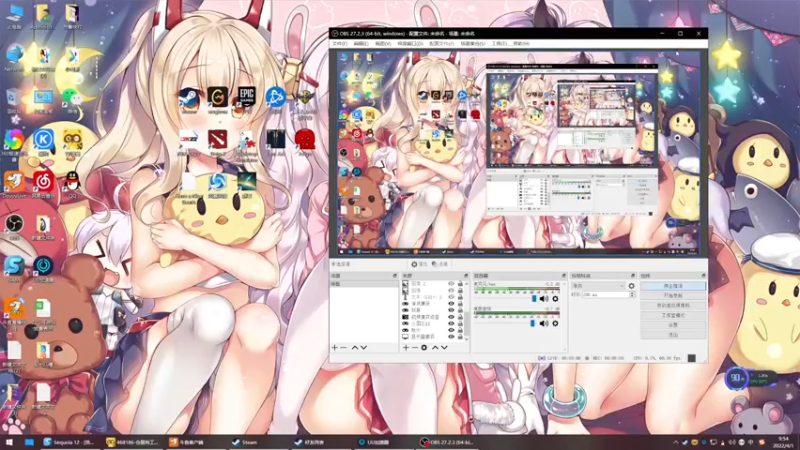Open the Steam desktop shortcut
The width and height of the screenshot is (800, 450).
click(187, 99)
